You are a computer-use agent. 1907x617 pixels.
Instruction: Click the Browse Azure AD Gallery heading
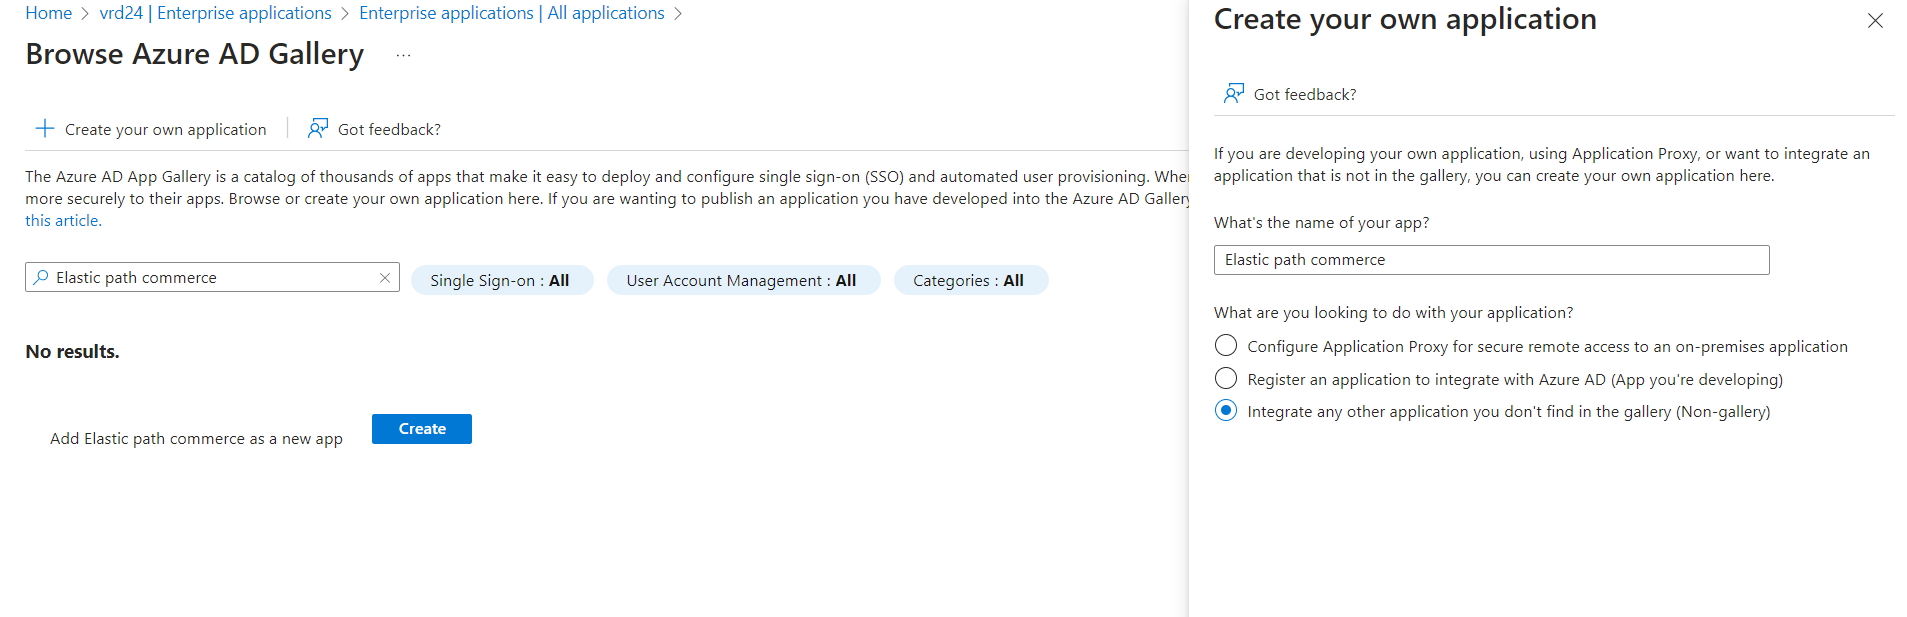point(195,54)
